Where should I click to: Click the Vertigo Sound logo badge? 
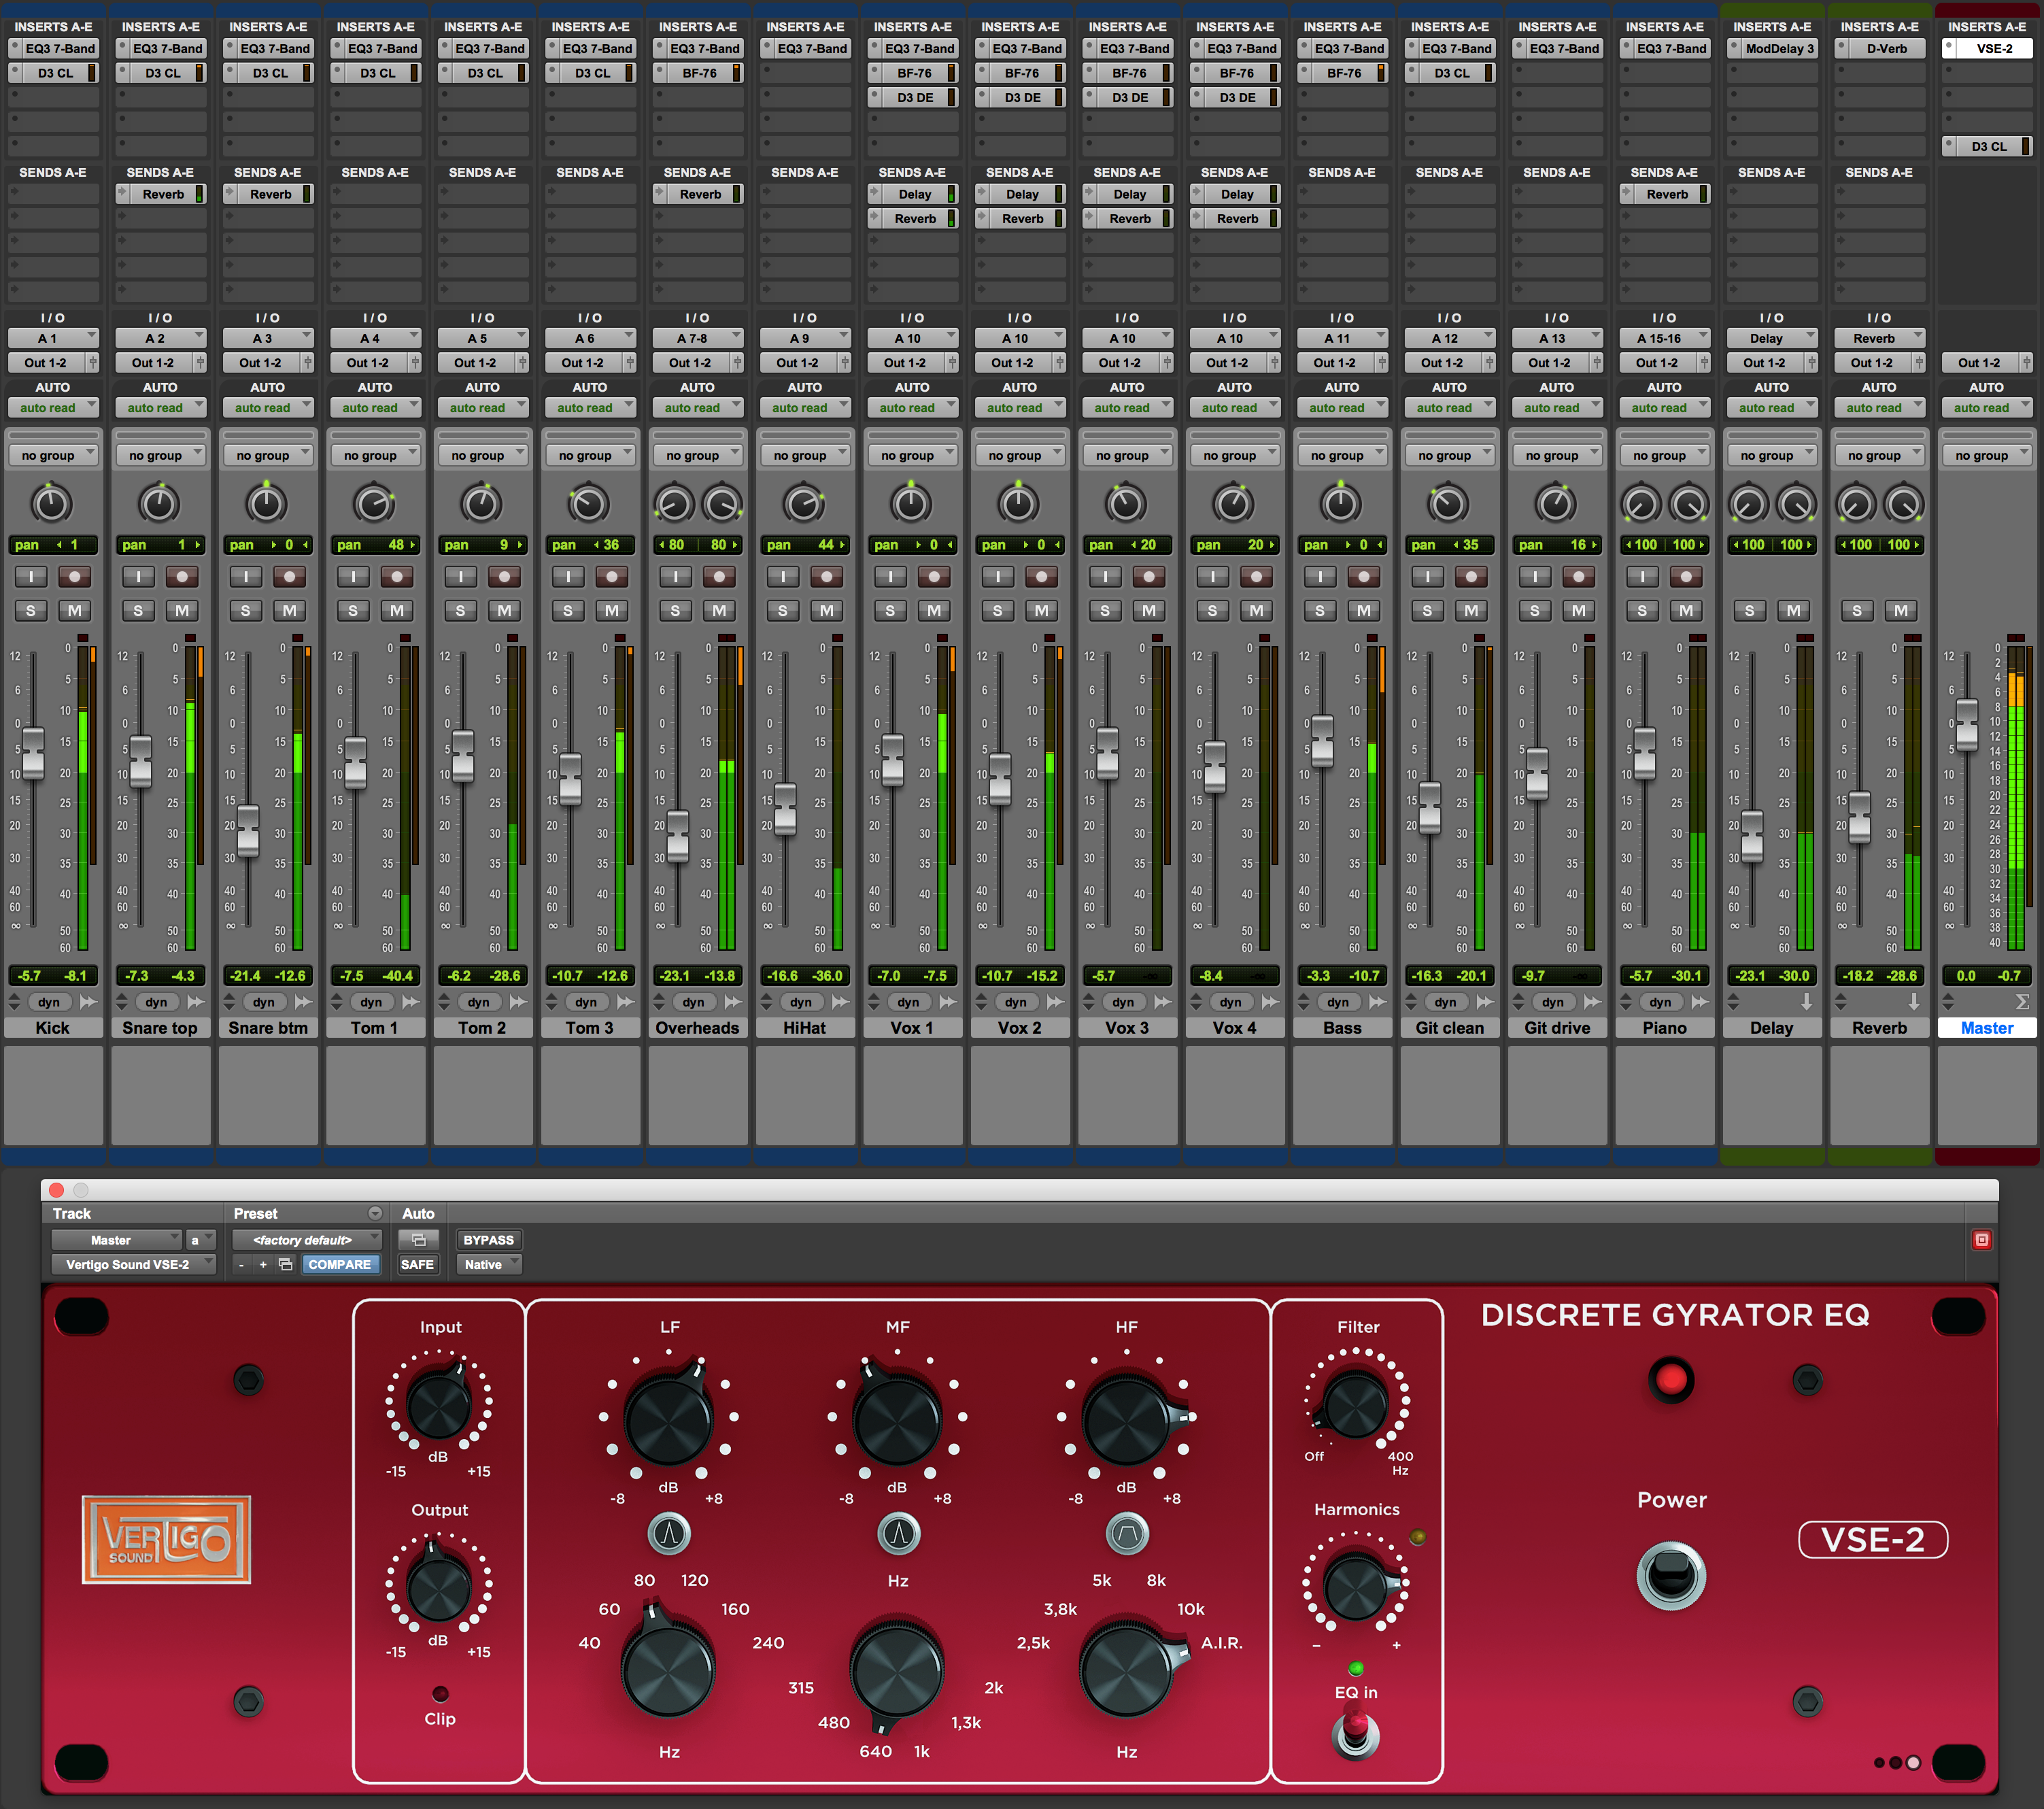click(166, 1540)
